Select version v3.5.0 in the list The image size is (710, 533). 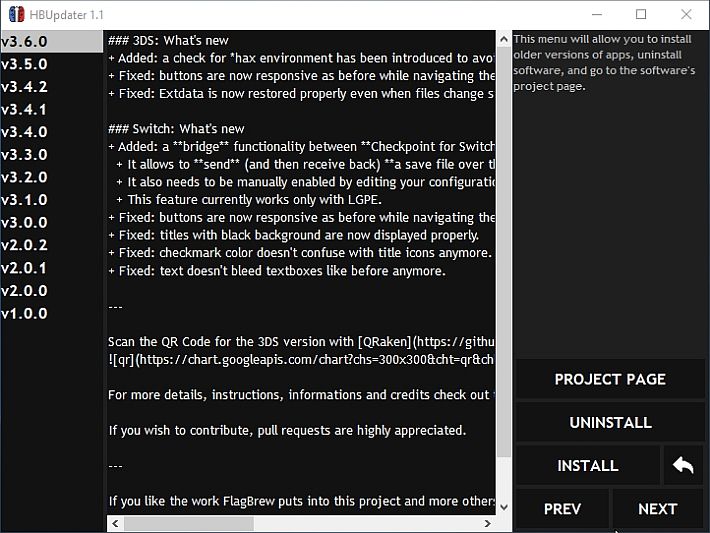[x=52, y=64]
